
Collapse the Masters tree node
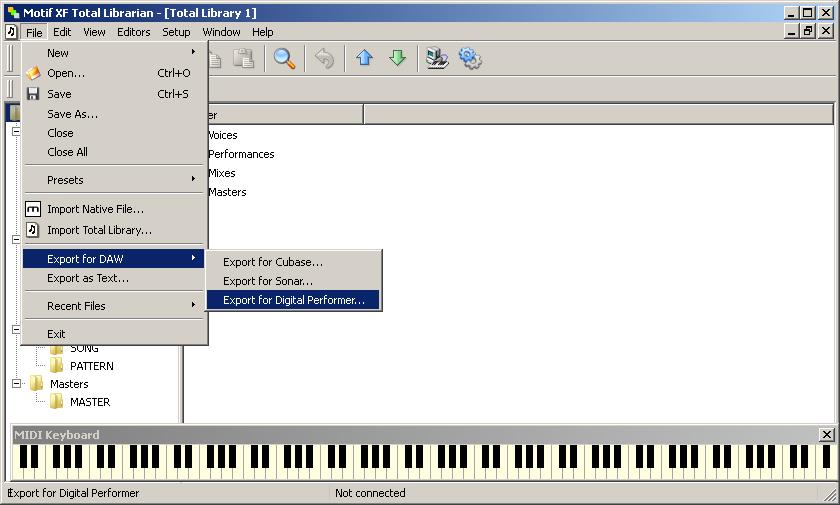pyautogui.click(x=17, y=383)
